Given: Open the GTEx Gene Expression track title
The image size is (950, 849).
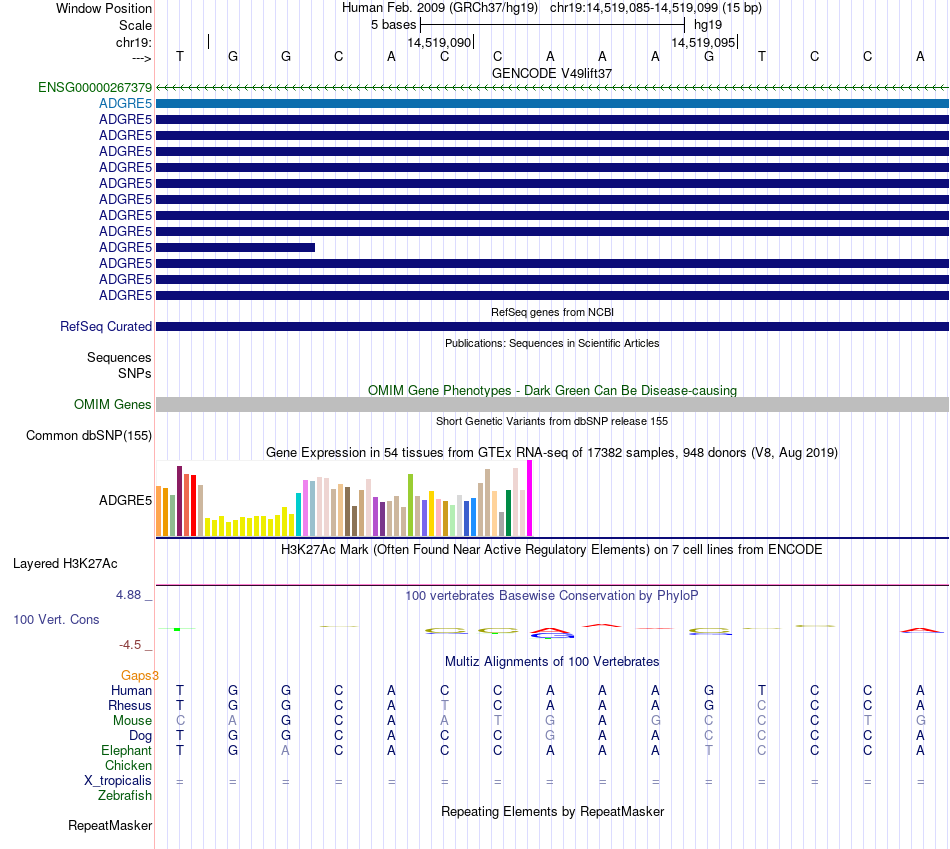Looking at the screenshot, I should click(552, 453).
